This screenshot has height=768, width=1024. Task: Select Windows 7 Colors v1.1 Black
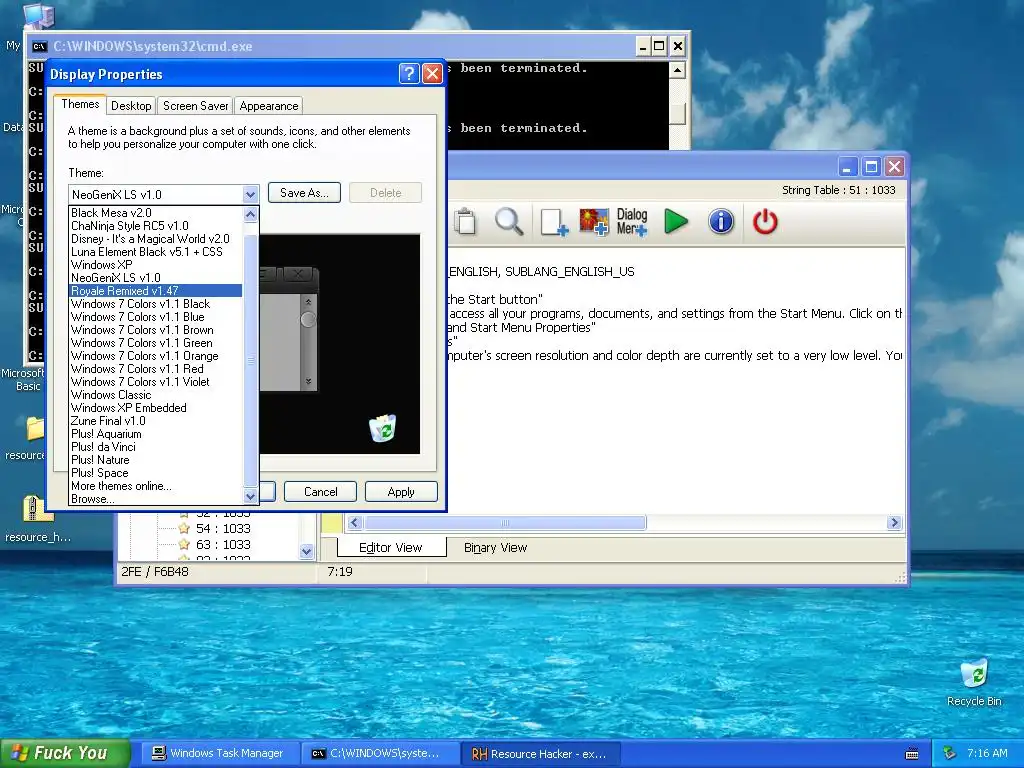(x=155, y=304)
